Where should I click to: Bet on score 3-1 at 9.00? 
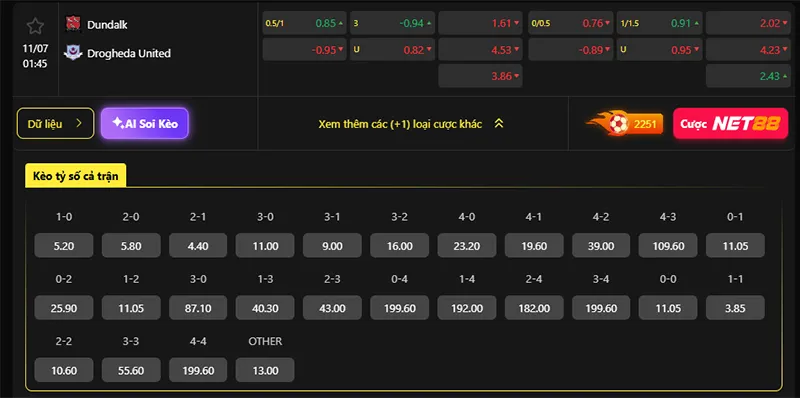click(332, 245)
